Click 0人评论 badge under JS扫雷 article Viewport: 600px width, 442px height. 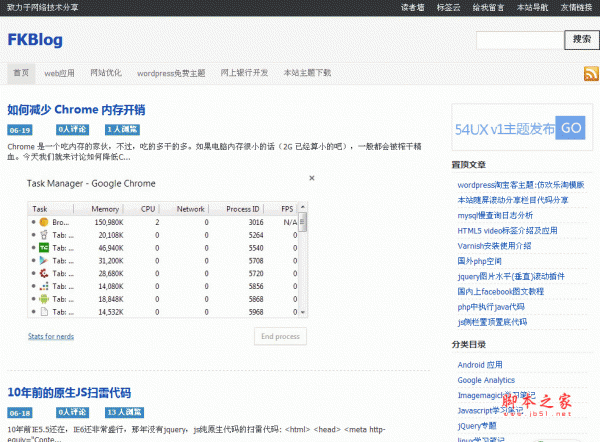tap(72, 412)
